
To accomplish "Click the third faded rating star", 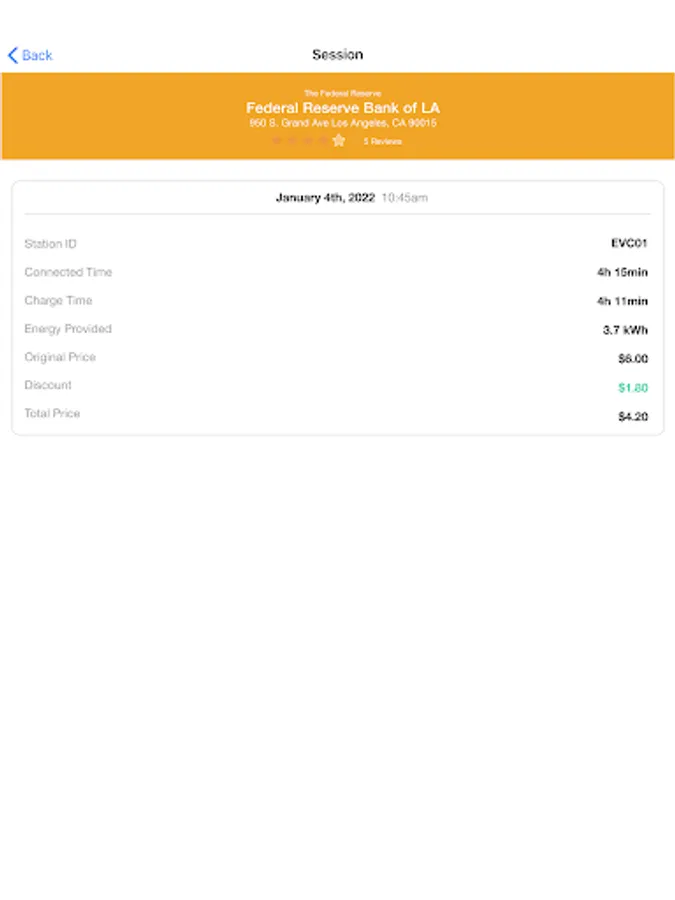I will click(307, 141).
